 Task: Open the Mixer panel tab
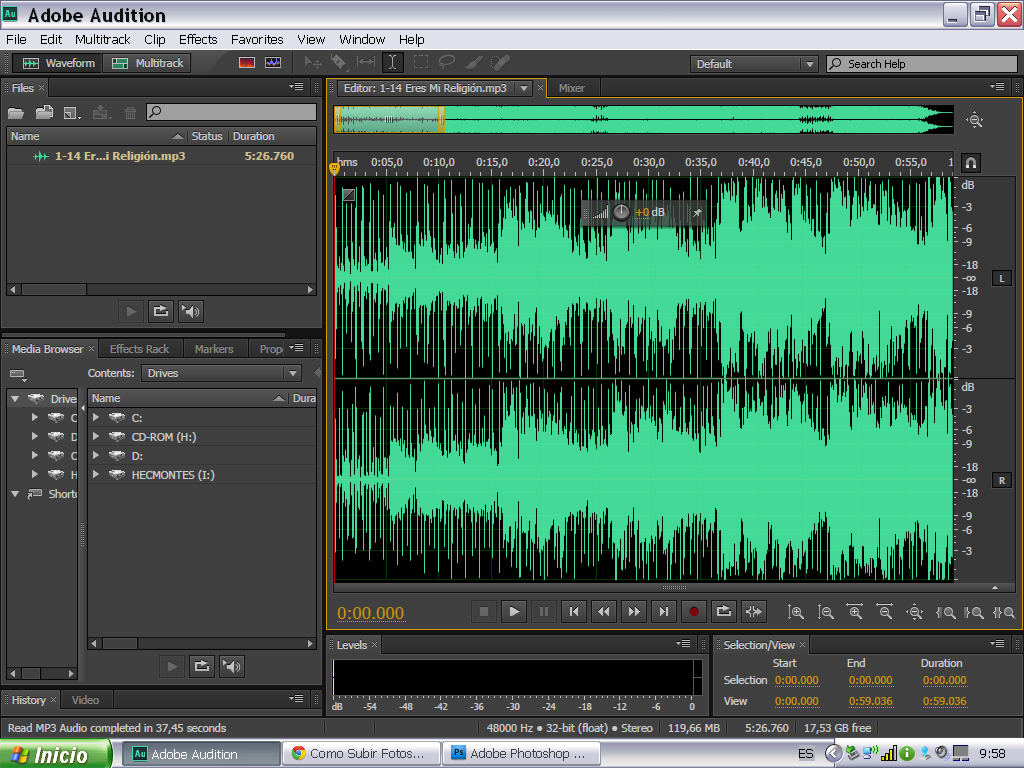[x=572, y=88]
